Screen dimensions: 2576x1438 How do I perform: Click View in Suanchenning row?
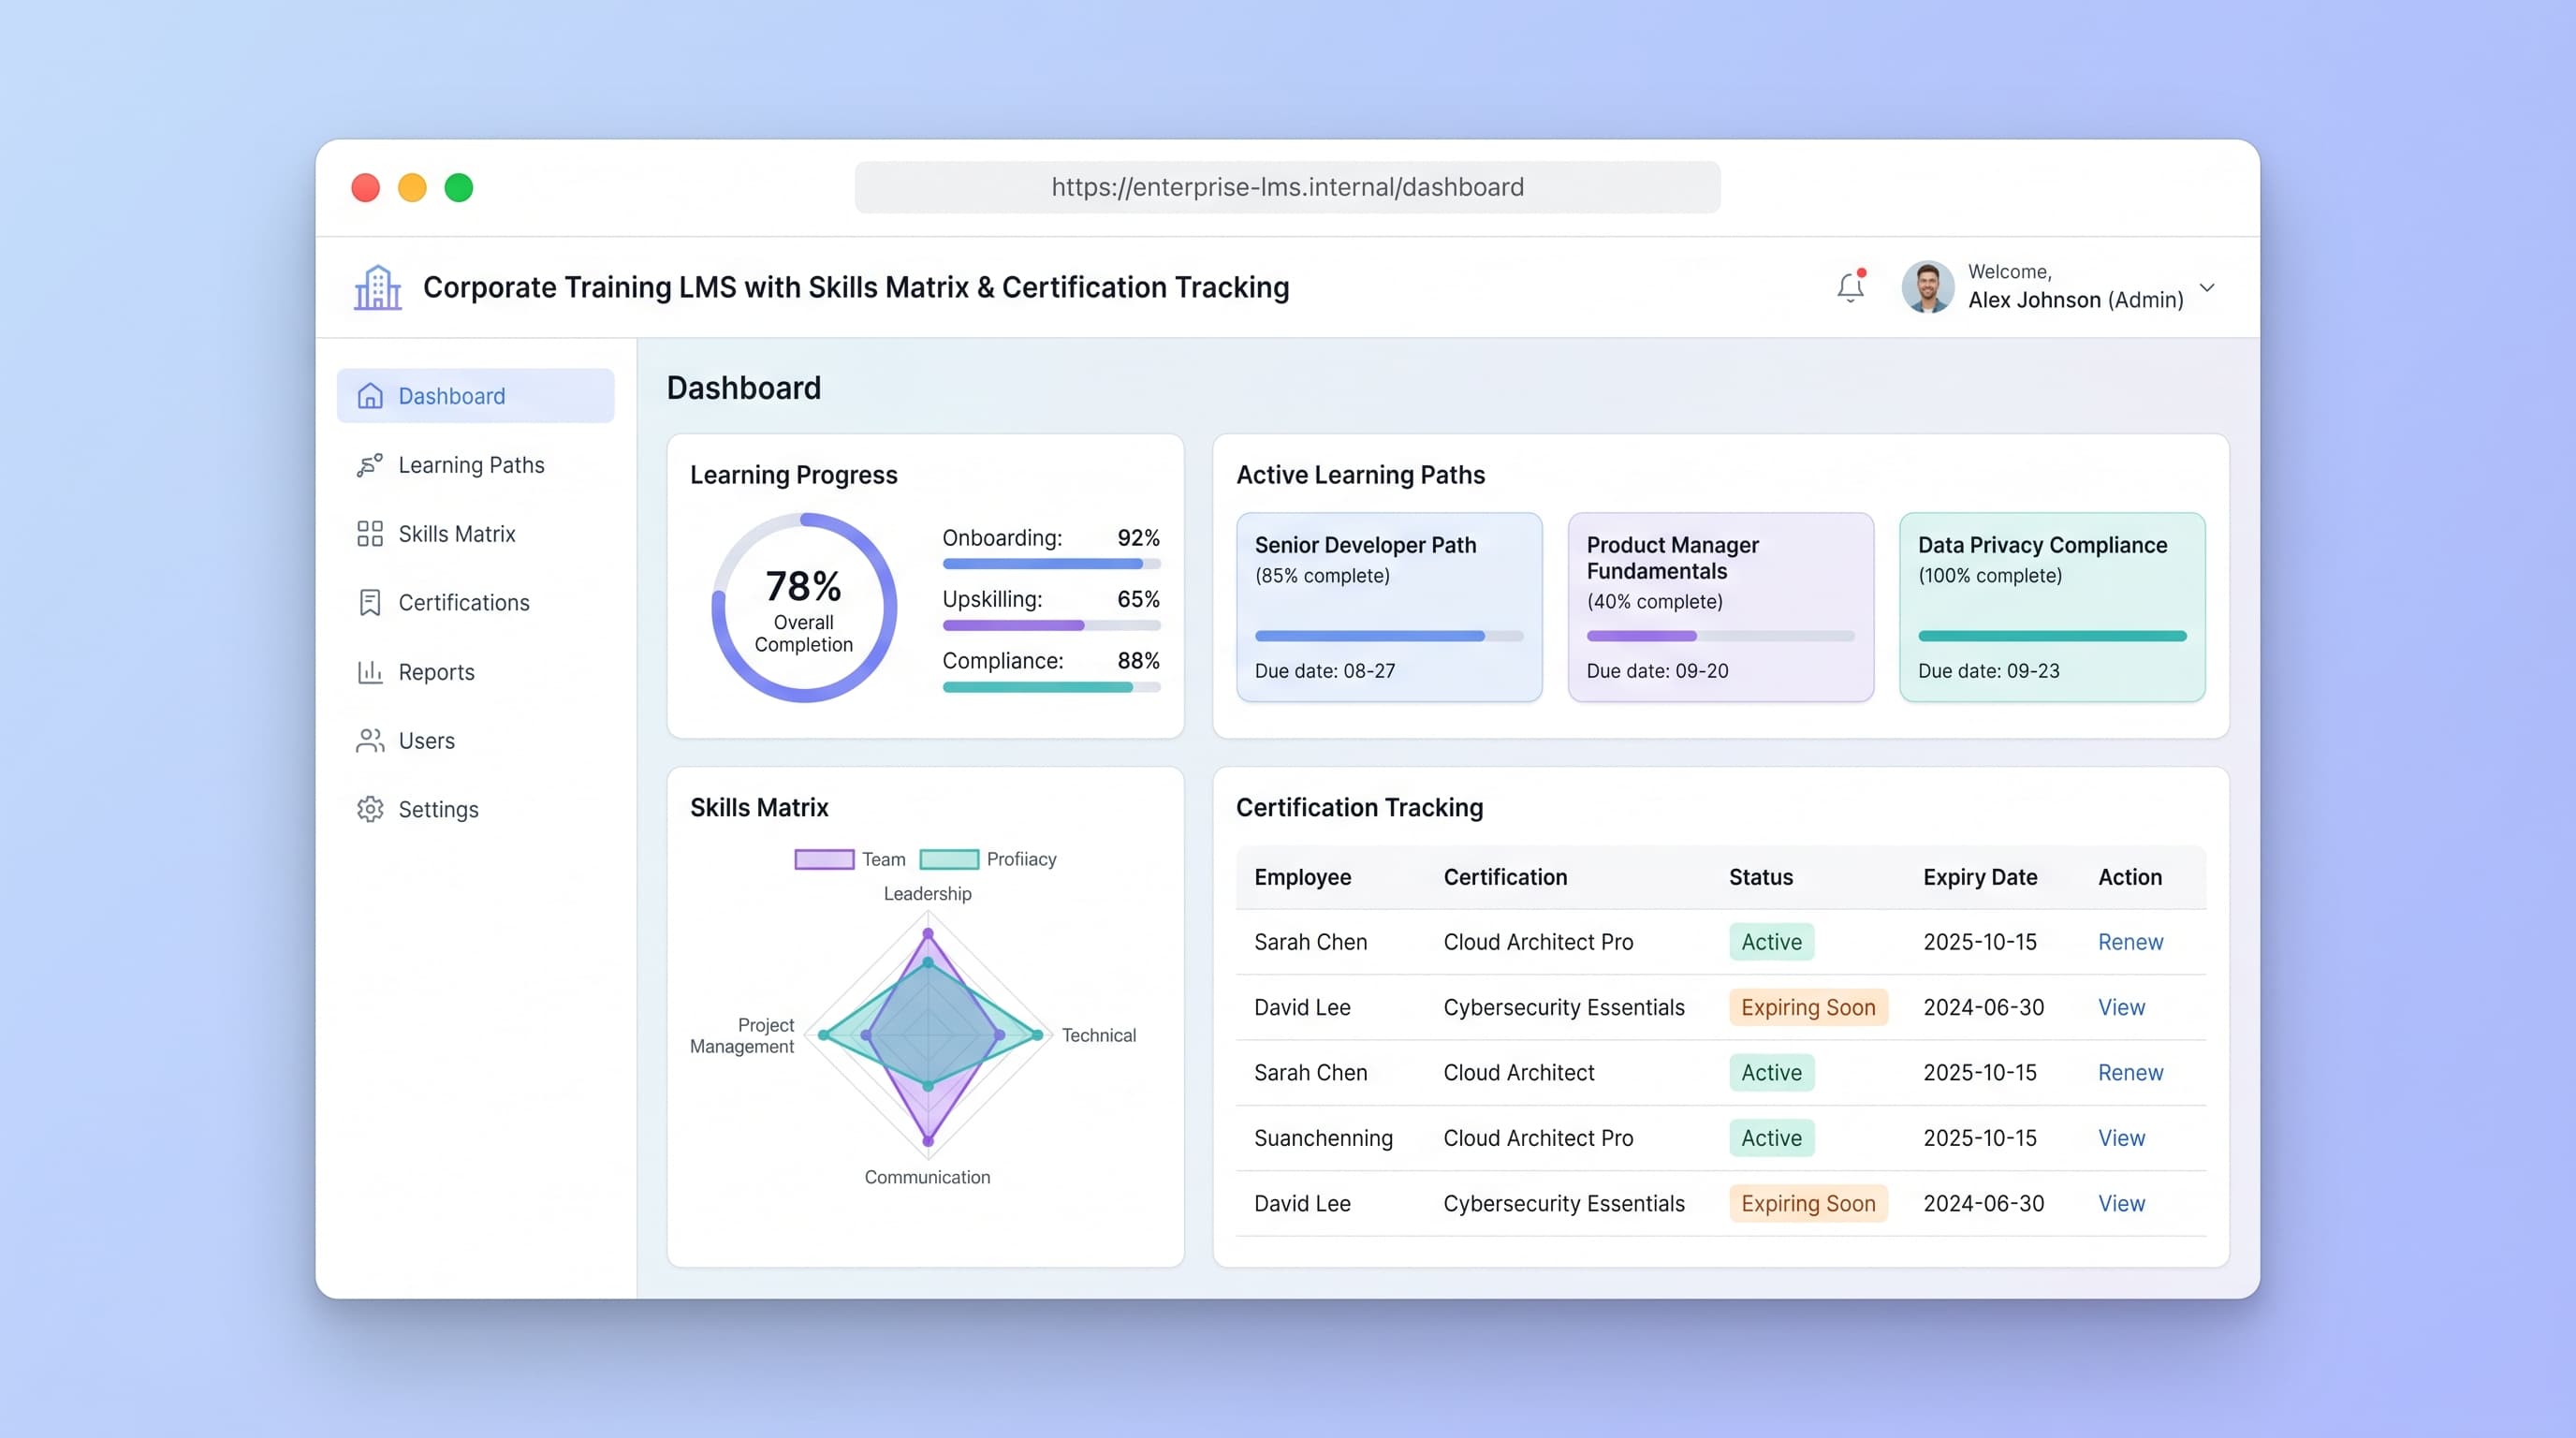coord(2121,1138)
